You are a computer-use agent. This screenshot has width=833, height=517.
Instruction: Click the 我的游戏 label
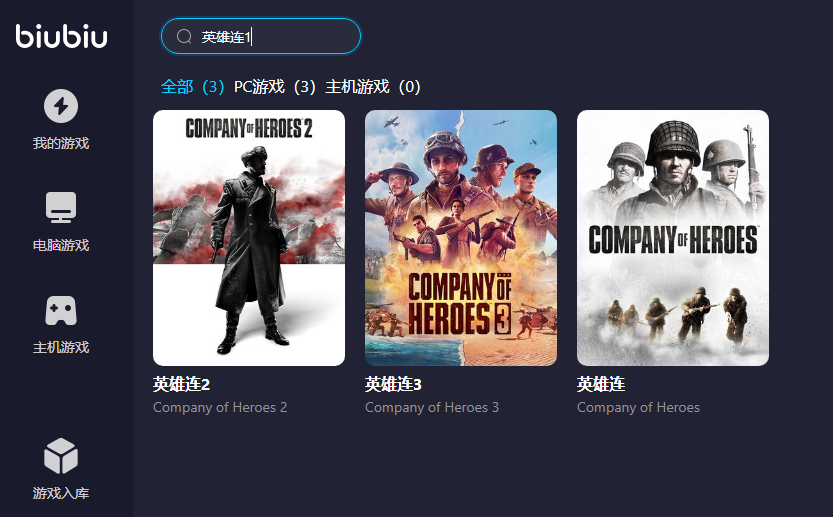pyautogui.click(x=61, y=143)
